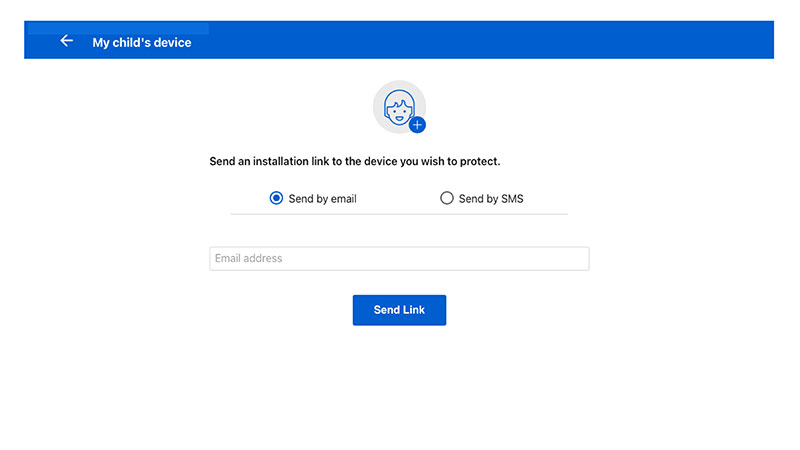Focus the Email address input field
800x450 pixels.
(399, 259)
